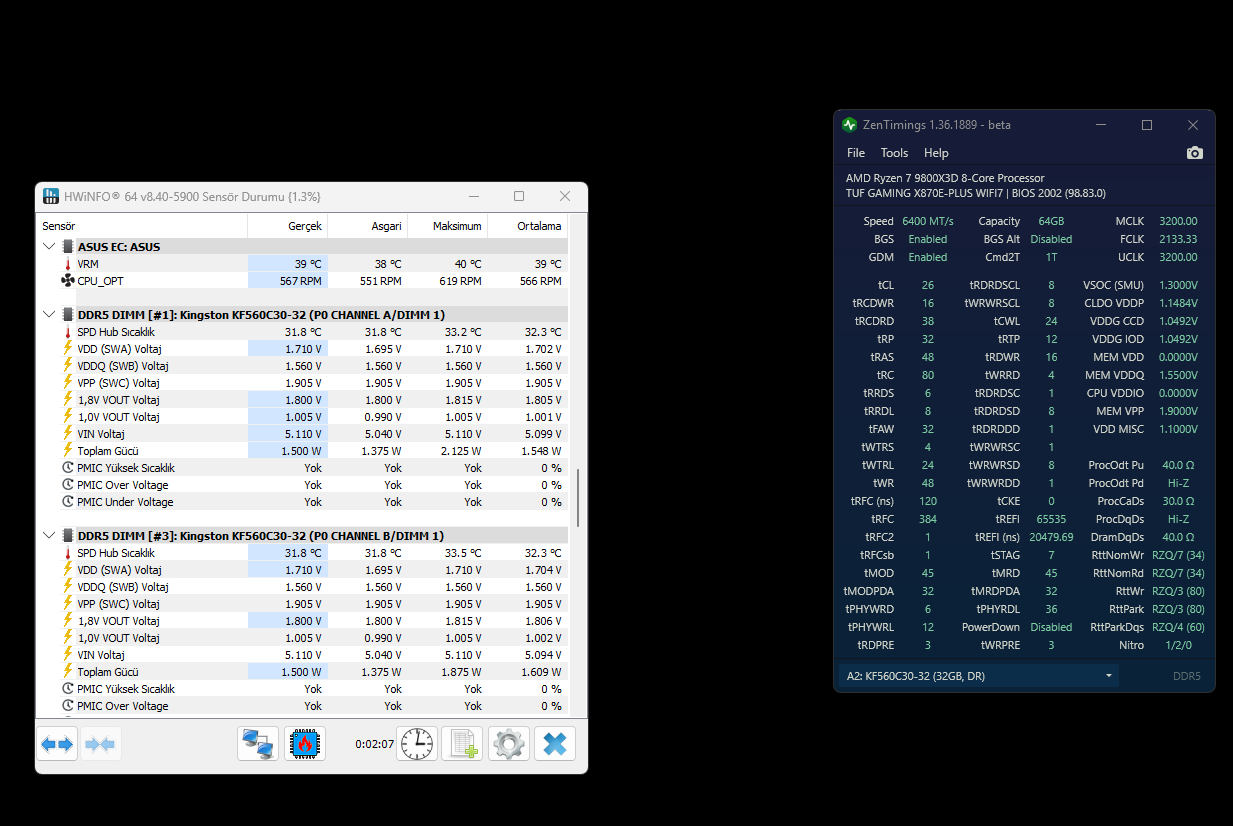Click the Maksimum column header
This screenshot has height=826, width=1233.
click(x=447, y=226)
